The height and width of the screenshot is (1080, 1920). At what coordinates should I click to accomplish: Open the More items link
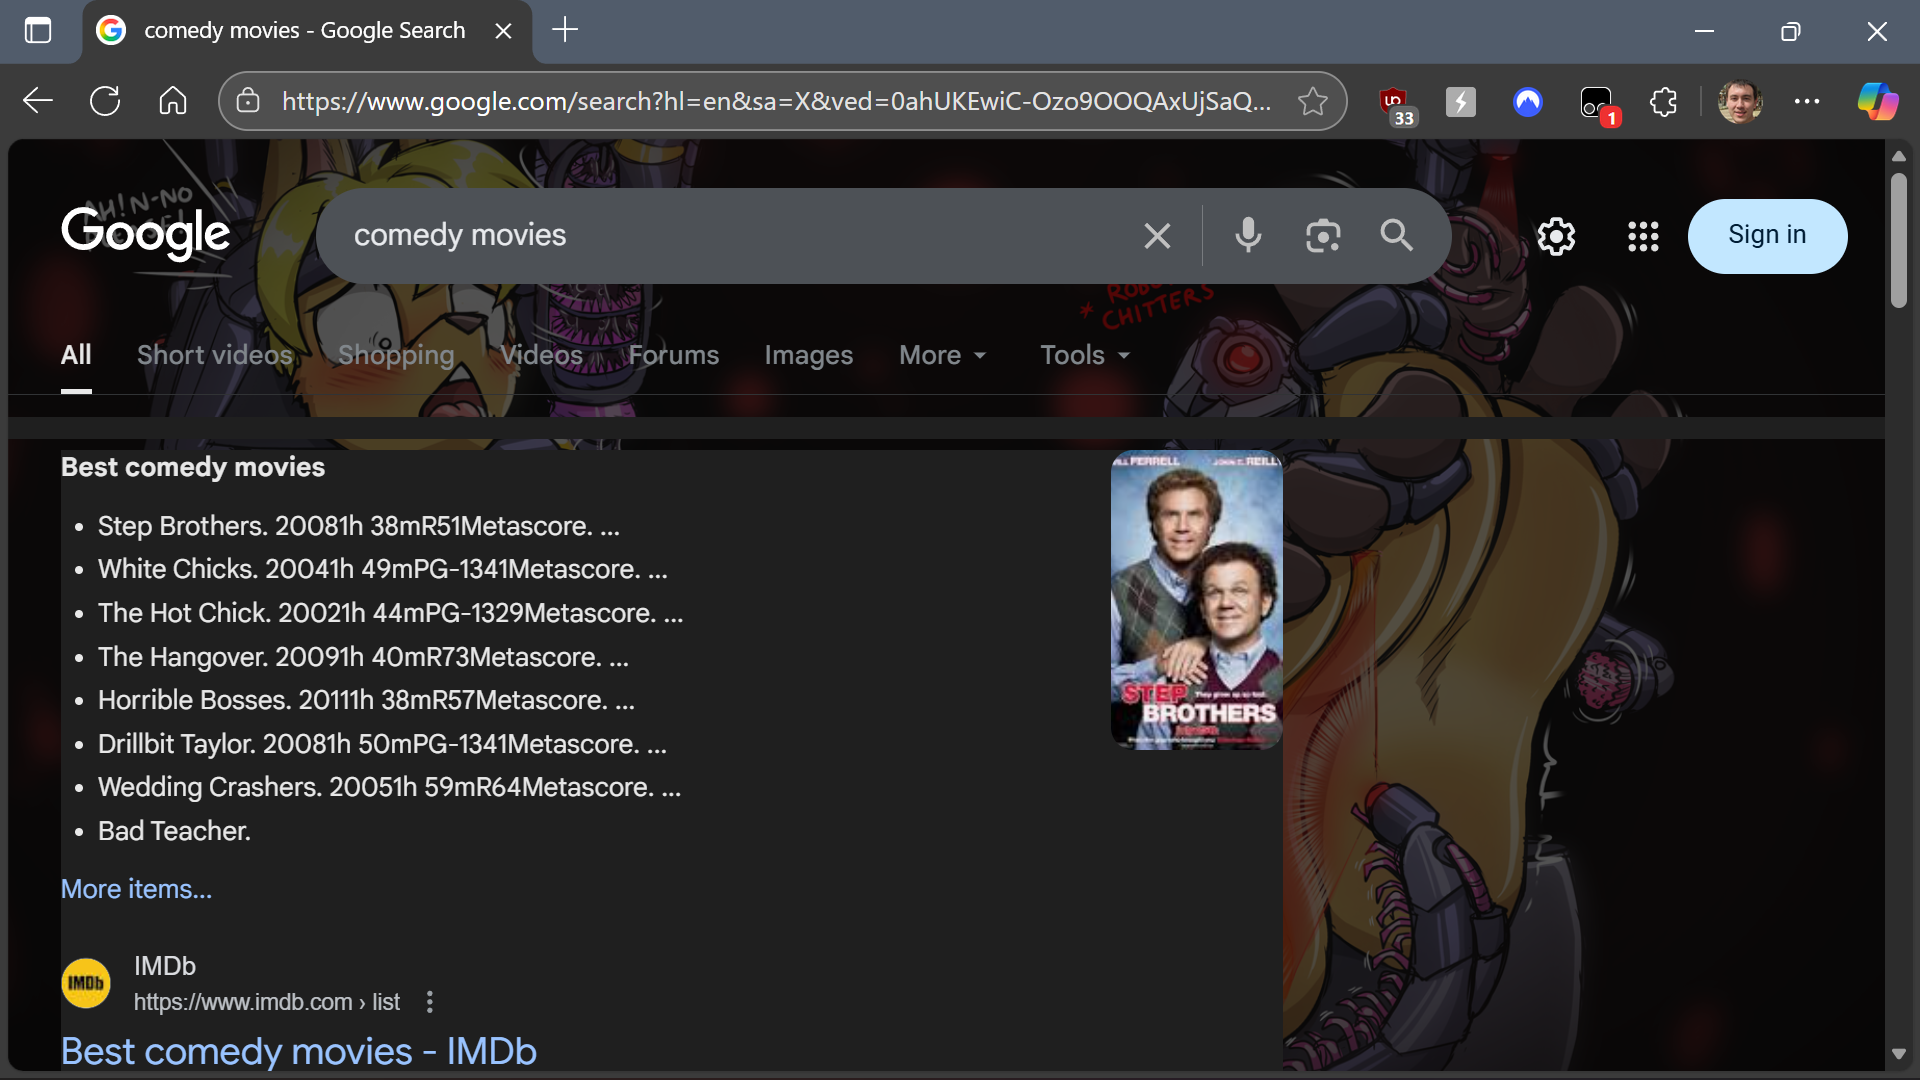click(x=136, y=889)
